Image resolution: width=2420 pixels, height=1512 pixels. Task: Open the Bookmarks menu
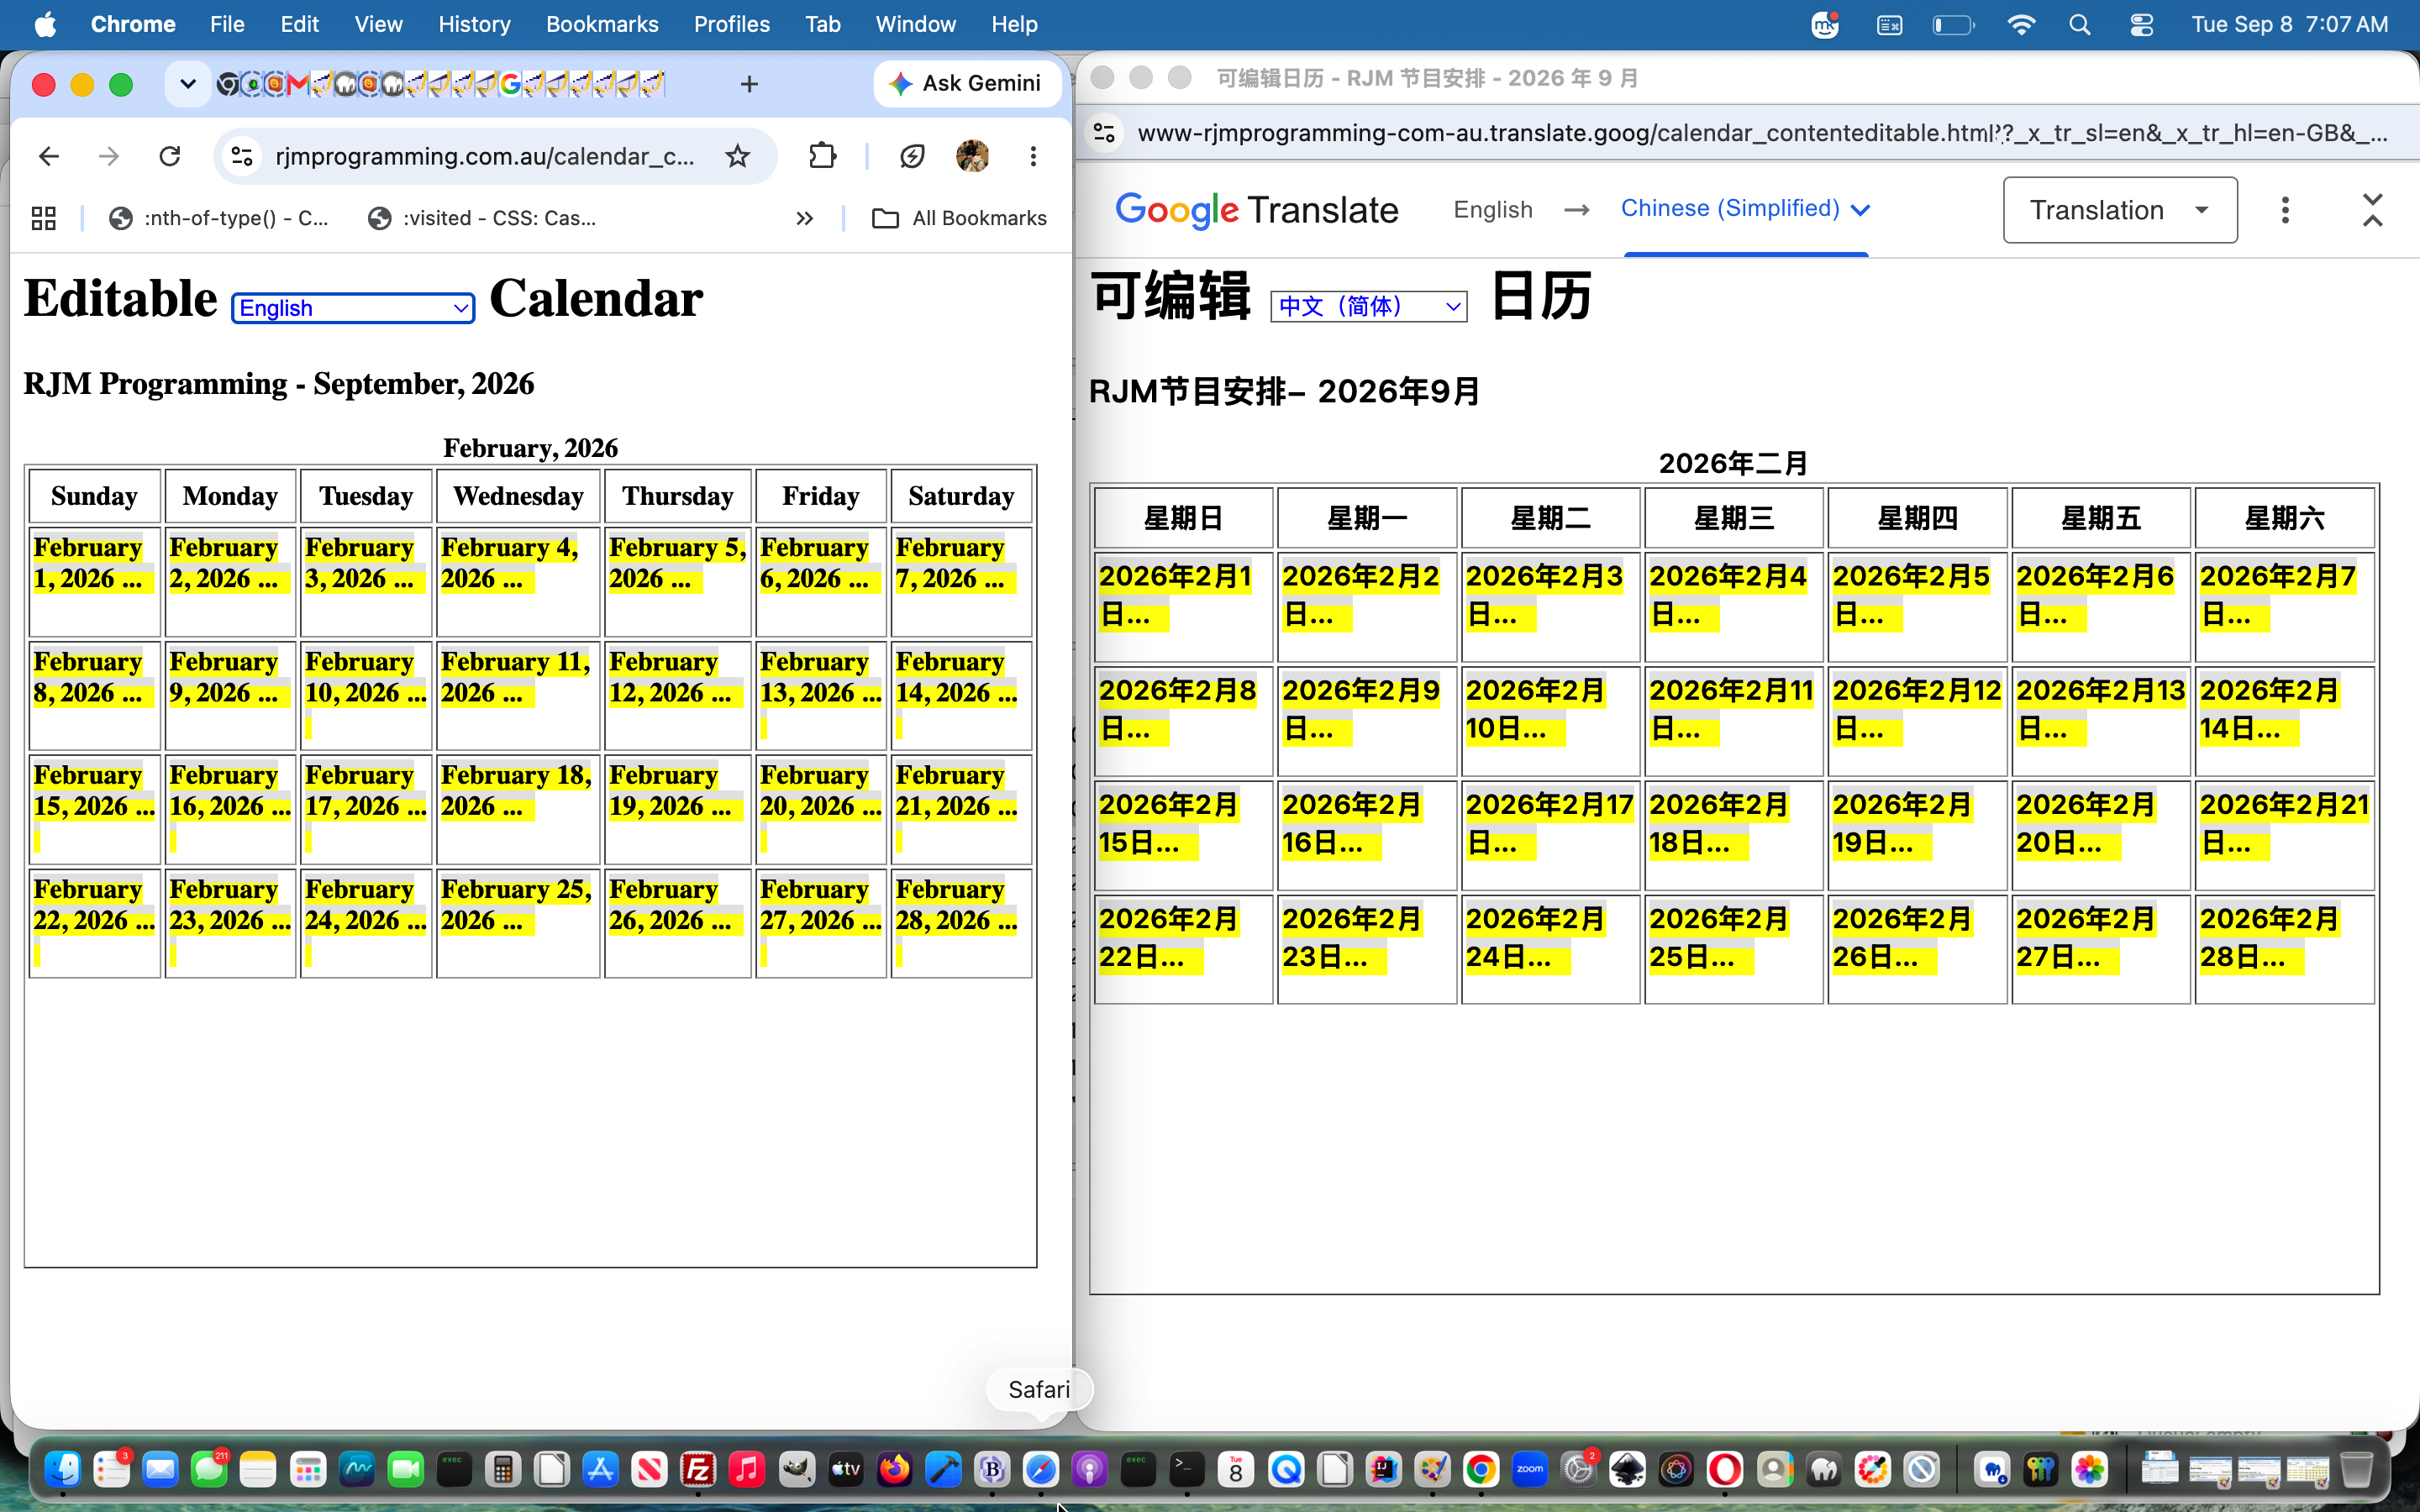pyautogui.click(x=602, y=24)
